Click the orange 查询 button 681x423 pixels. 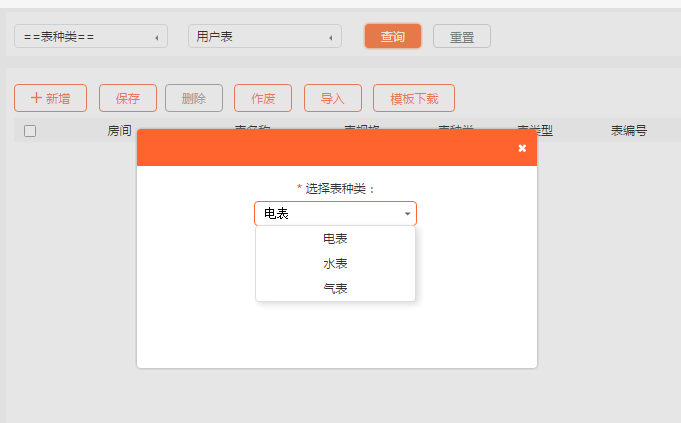(x=393, y=37)
